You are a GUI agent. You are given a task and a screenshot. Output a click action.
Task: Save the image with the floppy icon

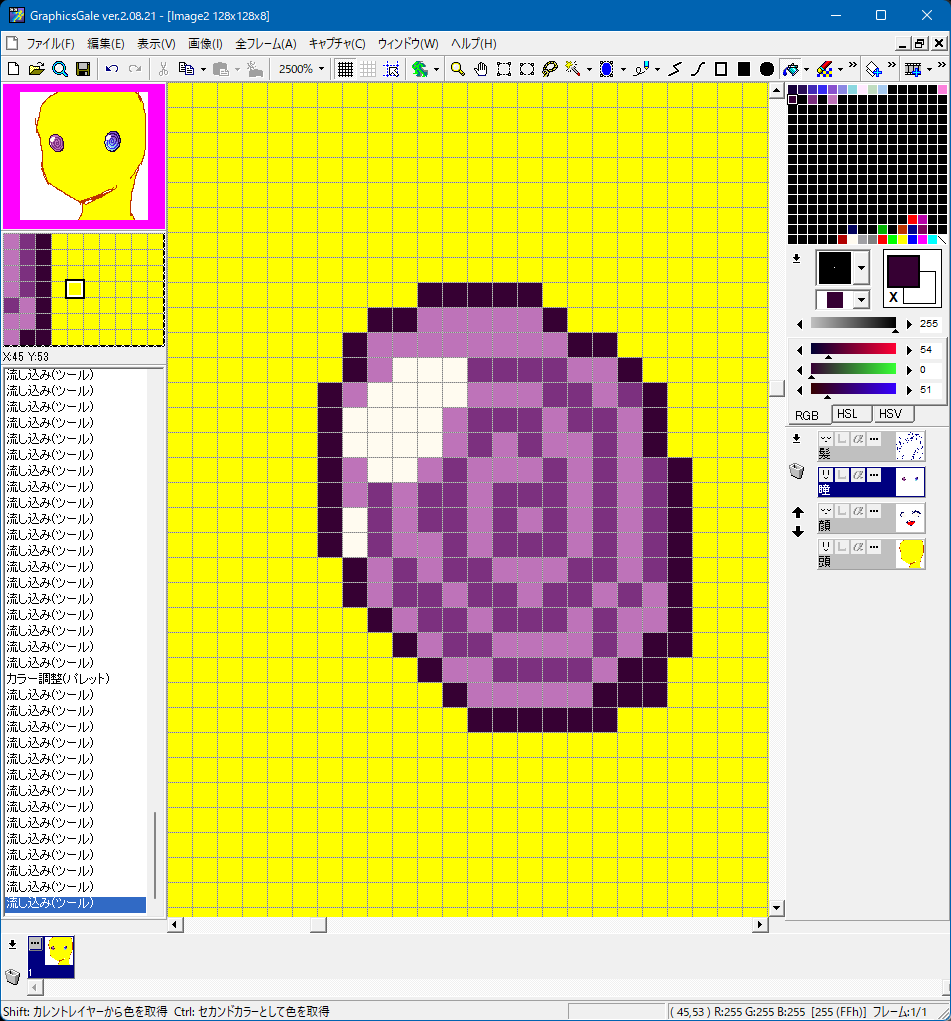click(83, 69)
